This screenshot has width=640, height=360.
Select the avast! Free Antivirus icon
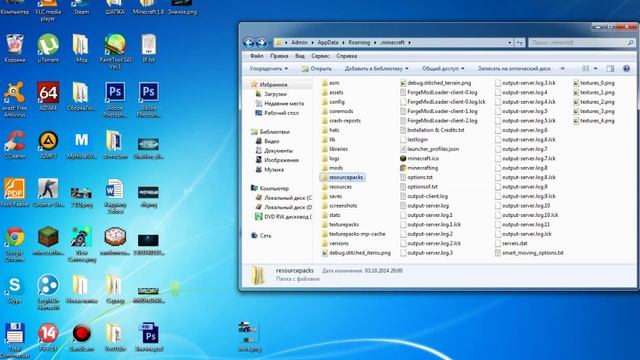[x=15, y=100]
